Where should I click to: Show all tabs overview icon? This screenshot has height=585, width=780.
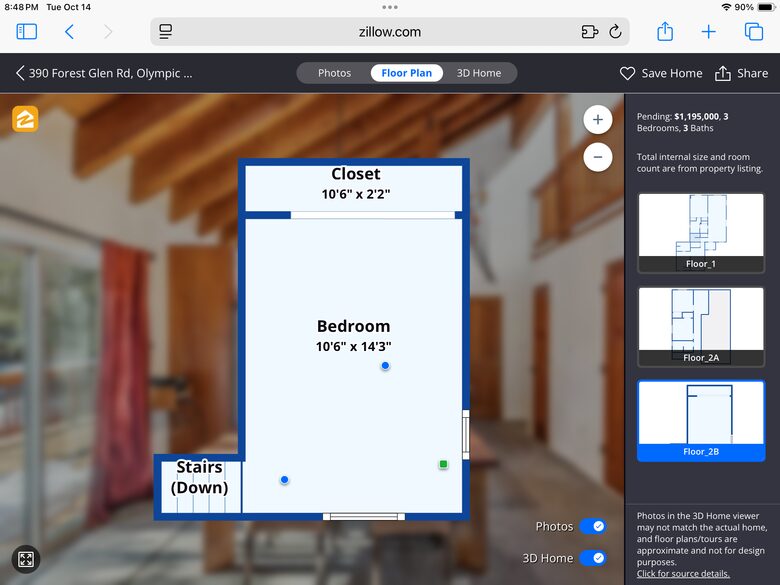pos(754,32)
